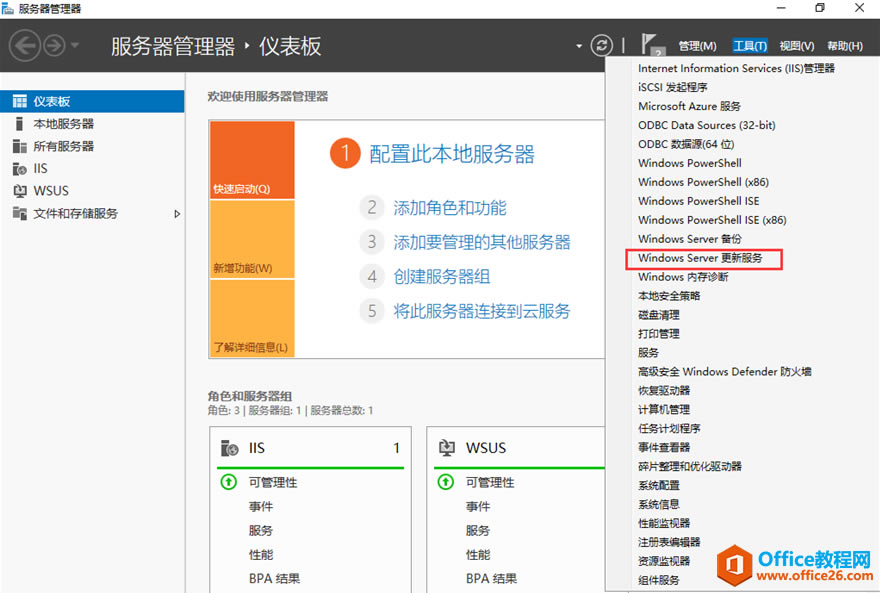Screen dimensions: 880x593
Task: Click server manager title bar app icon
Action: (x=7, y=8)
